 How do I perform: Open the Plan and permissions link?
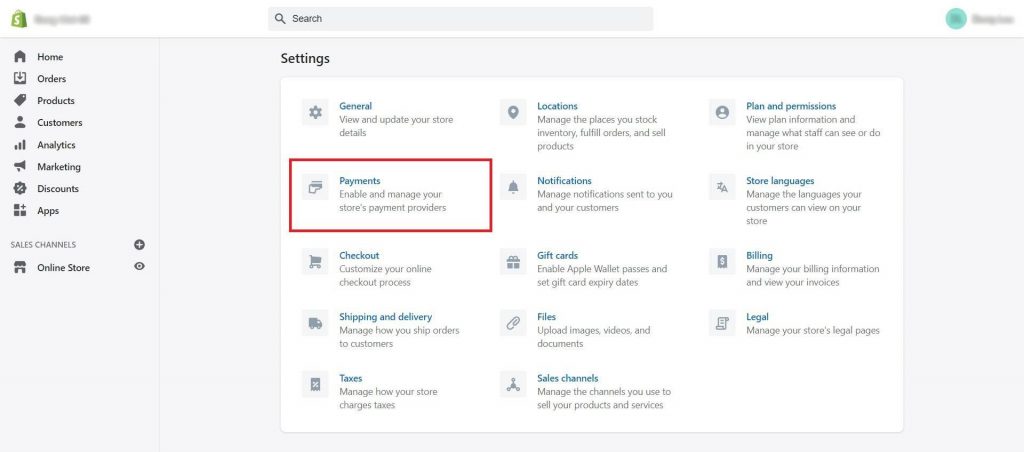pyautogui.click(x=790, y=106)
